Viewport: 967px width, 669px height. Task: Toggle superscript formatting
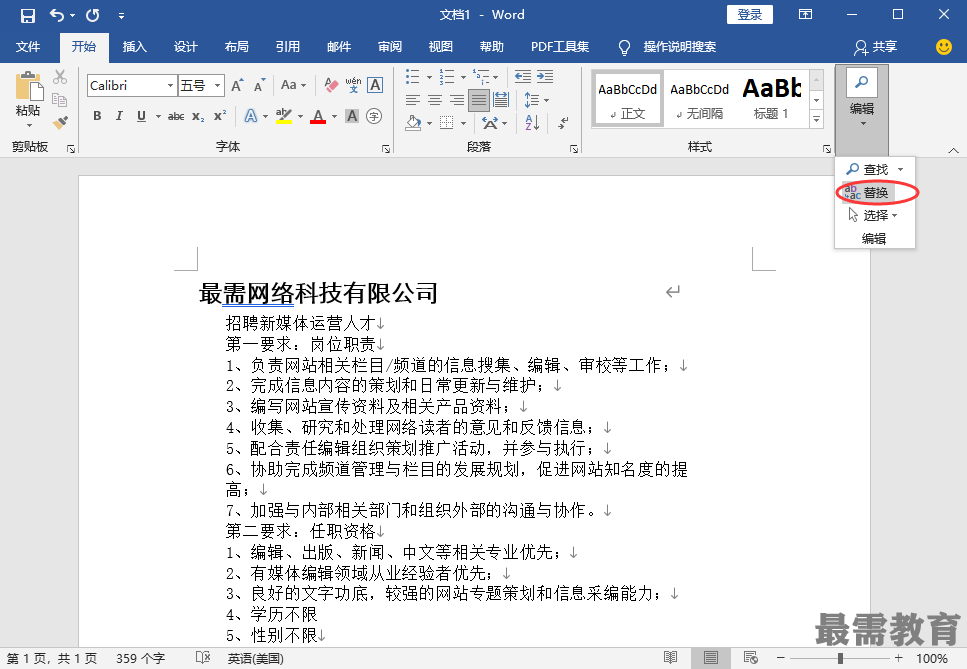click(x=220, y=116)
